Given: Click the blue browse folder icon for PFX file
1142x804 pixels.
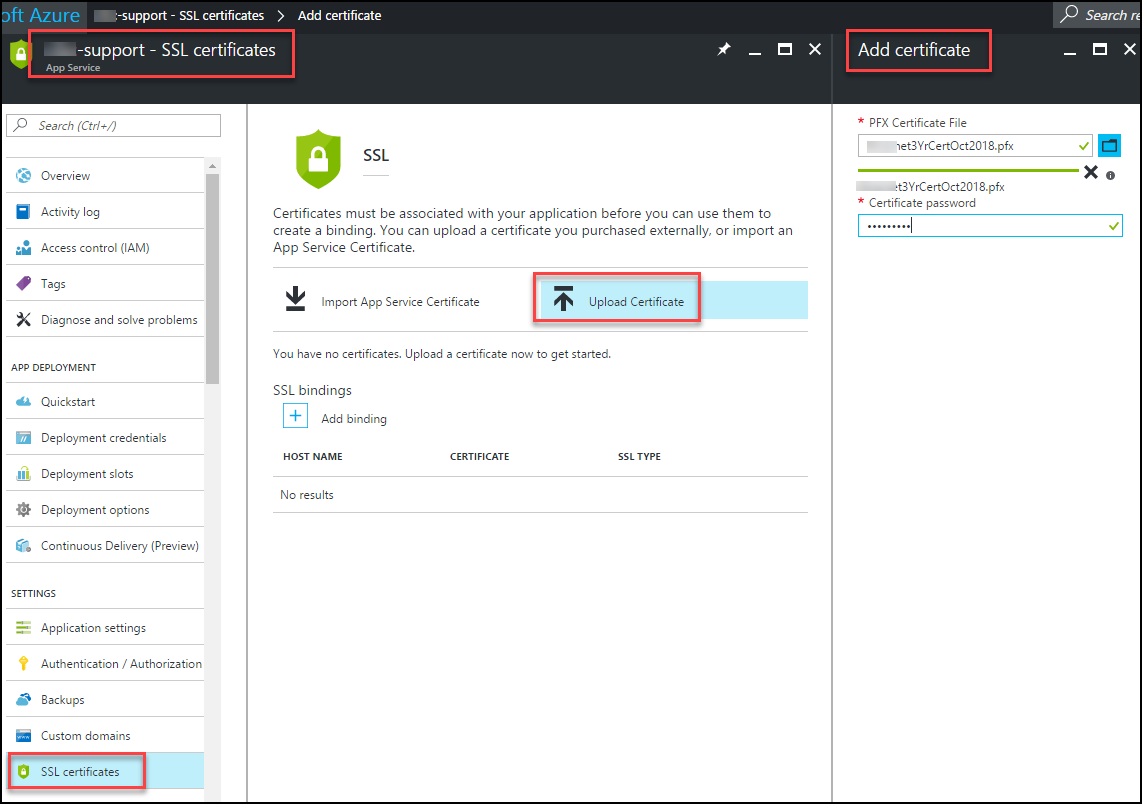Looking at the screenshot, I should pyautogui.click(x=1109, y=146).
